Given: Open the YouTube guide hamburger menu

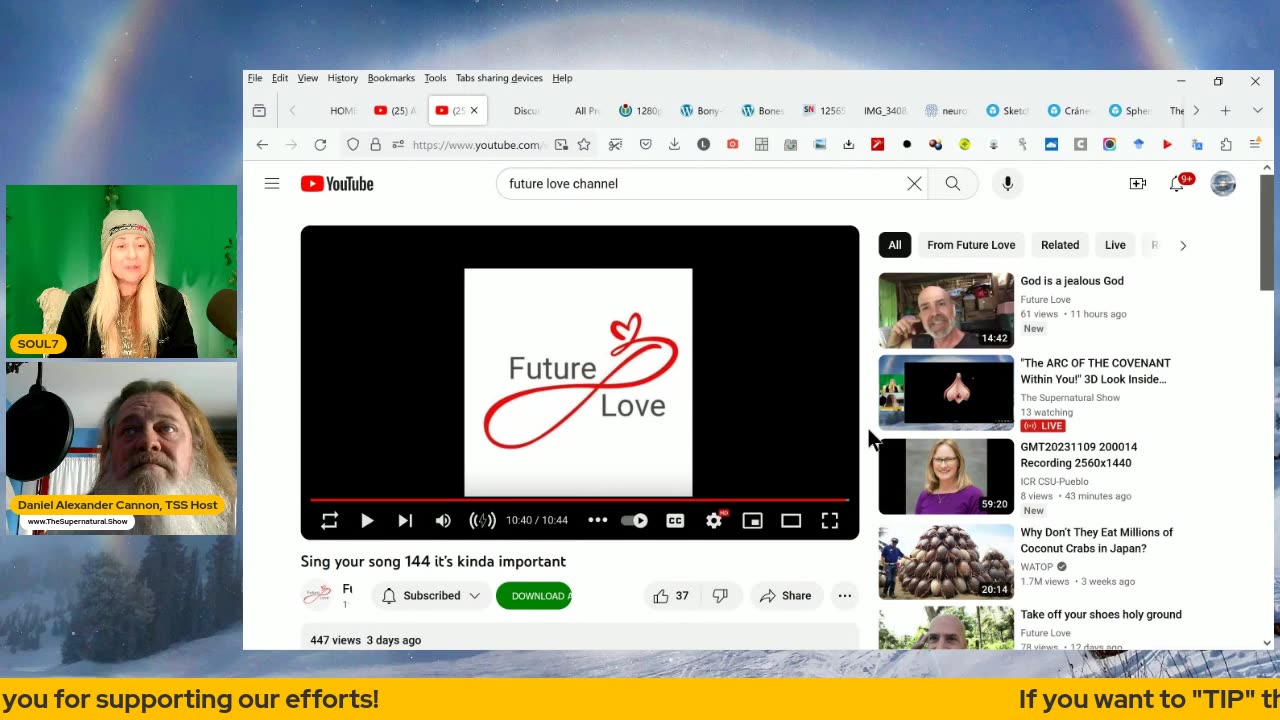Looking at the screenshot, I should (272, 184).
